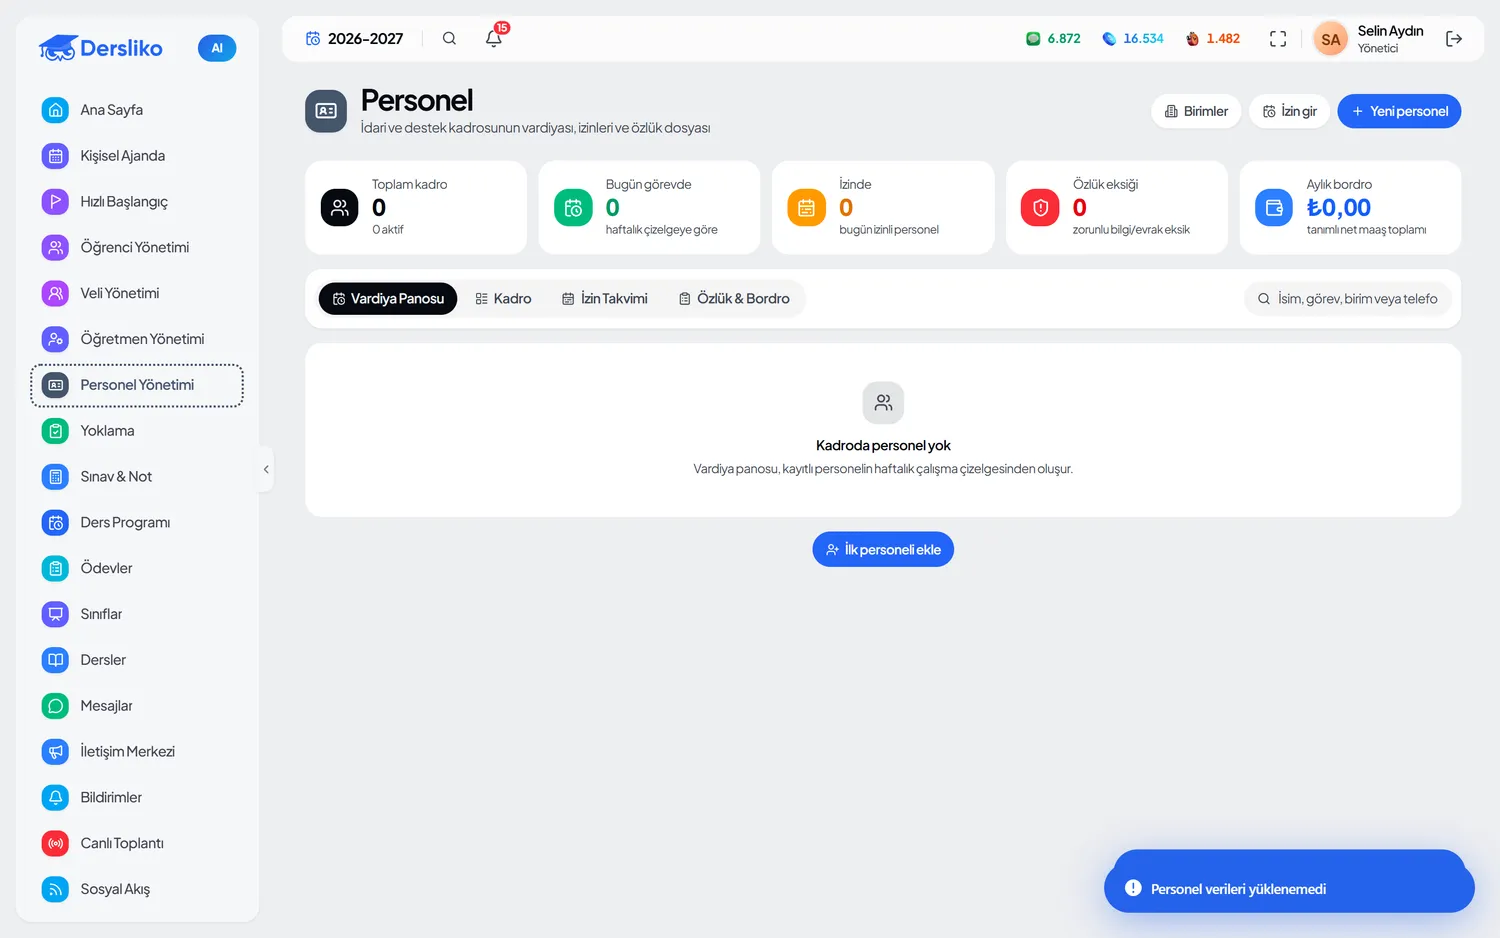
Task: Select the Sınıflar board icon
Action: click(x=56, y=614)
